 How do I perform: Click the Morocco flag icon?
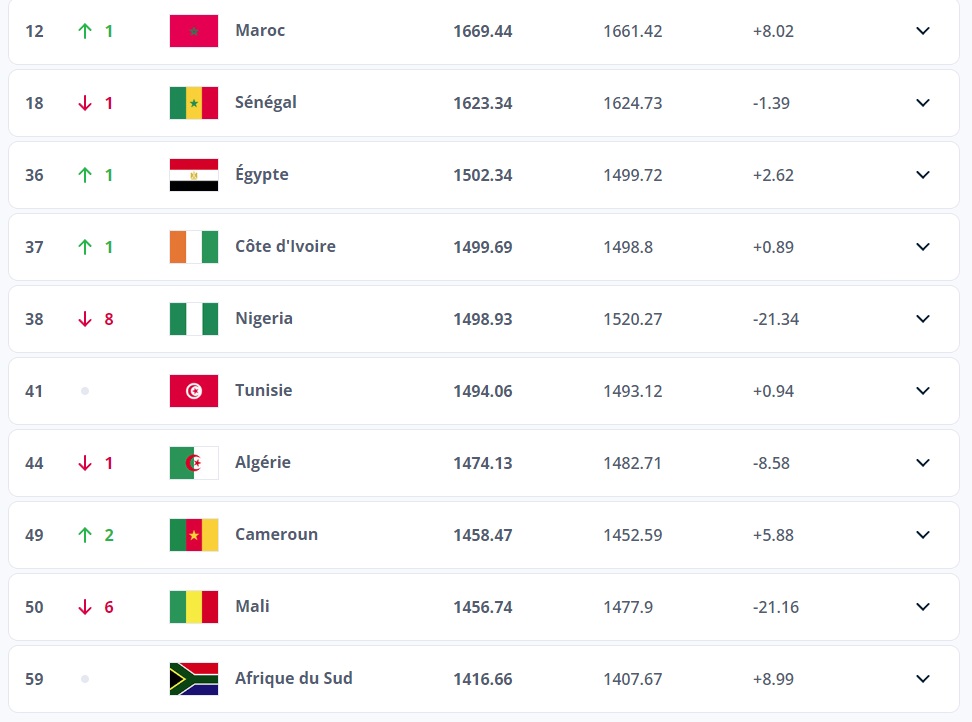(194, 31)
